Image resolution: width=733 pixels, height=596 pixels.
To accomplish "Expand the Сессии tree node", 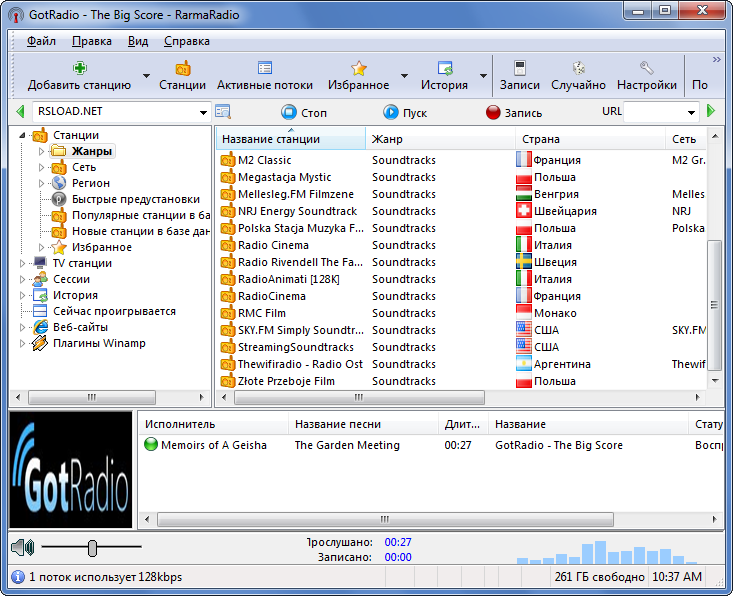I will click(22, 280).
